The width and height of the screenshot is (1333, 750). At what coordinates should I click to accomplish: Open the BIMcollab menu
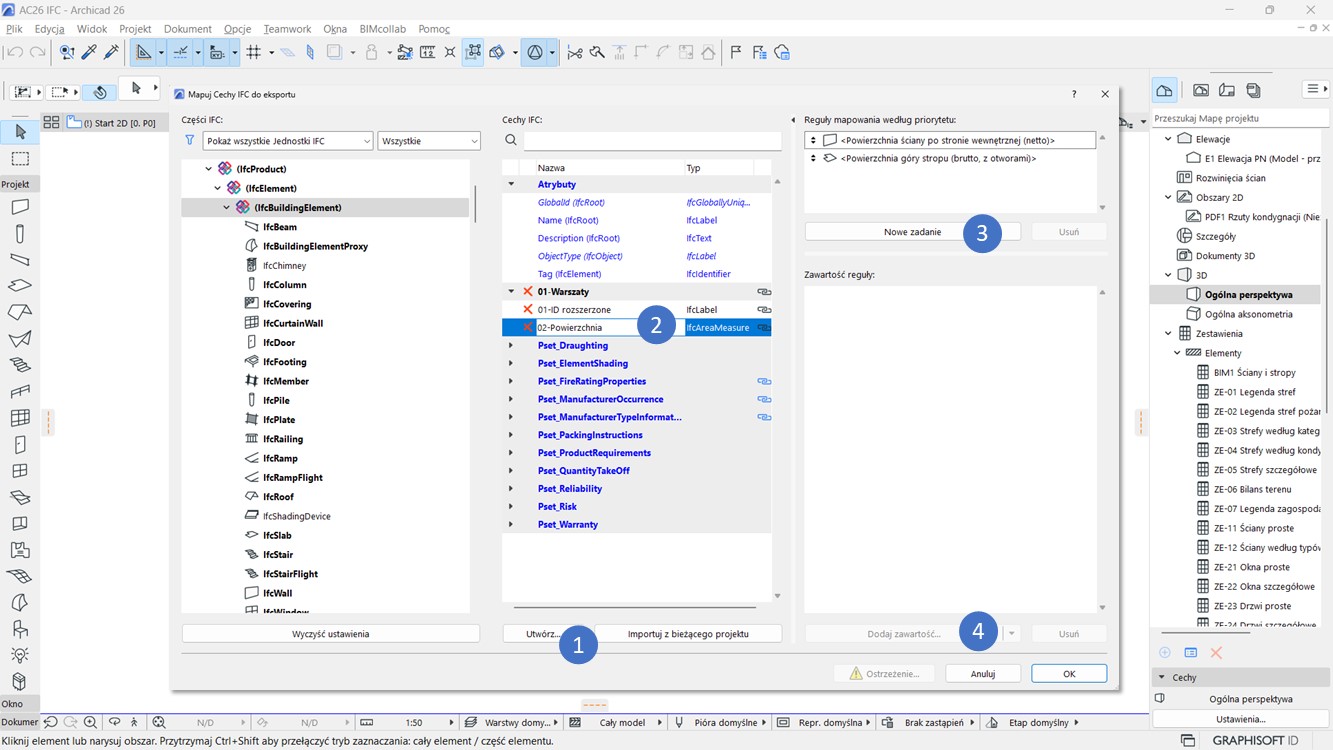[382, 29]
